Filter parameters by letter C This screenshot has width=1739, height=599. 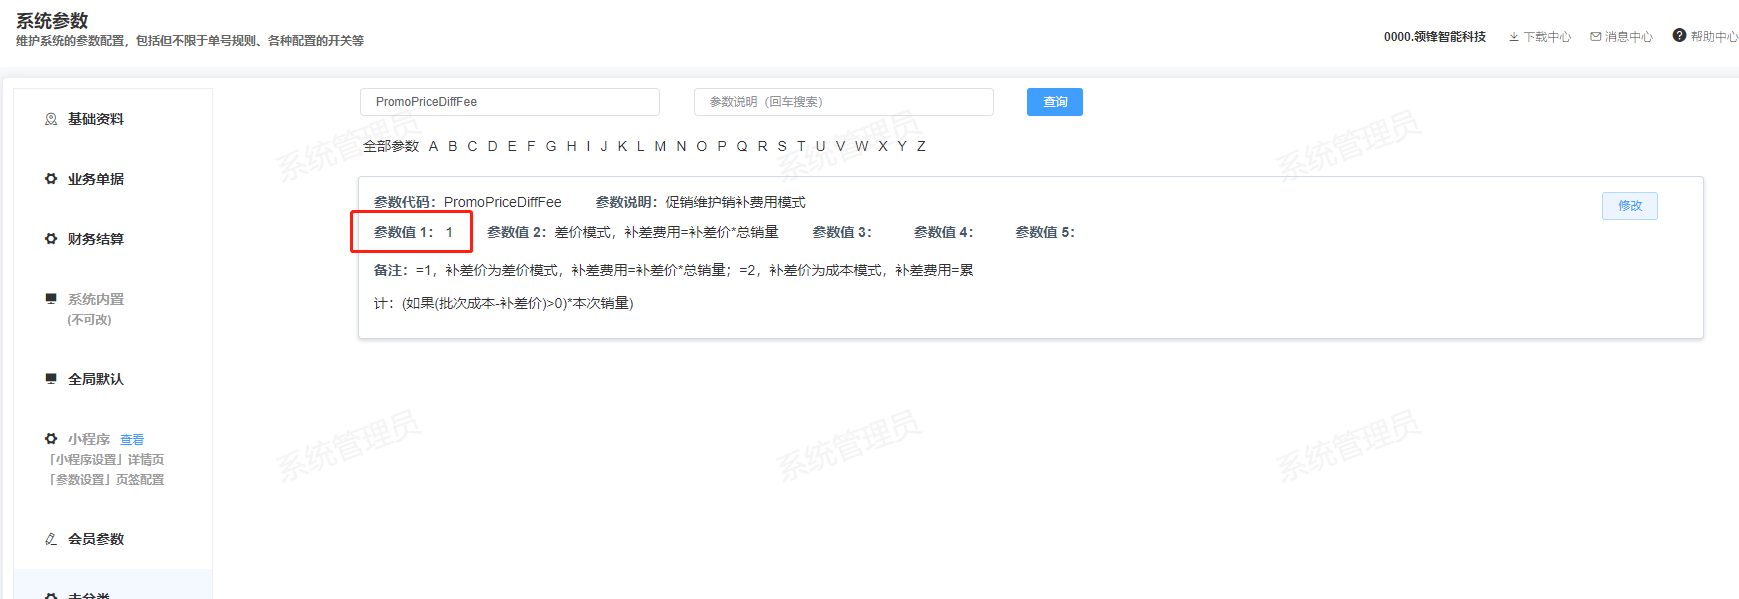point(472,146)
